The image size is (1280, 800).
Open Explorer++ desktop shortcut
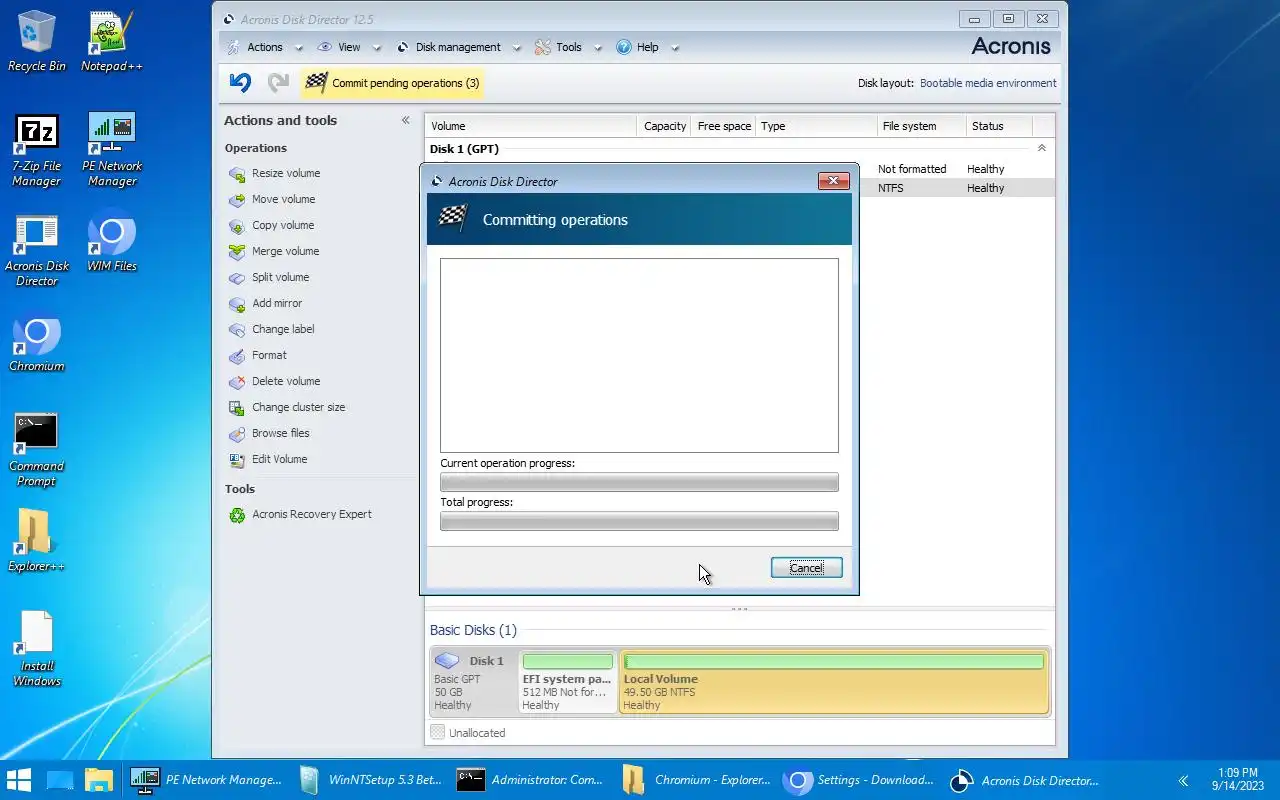coord(37,541)
